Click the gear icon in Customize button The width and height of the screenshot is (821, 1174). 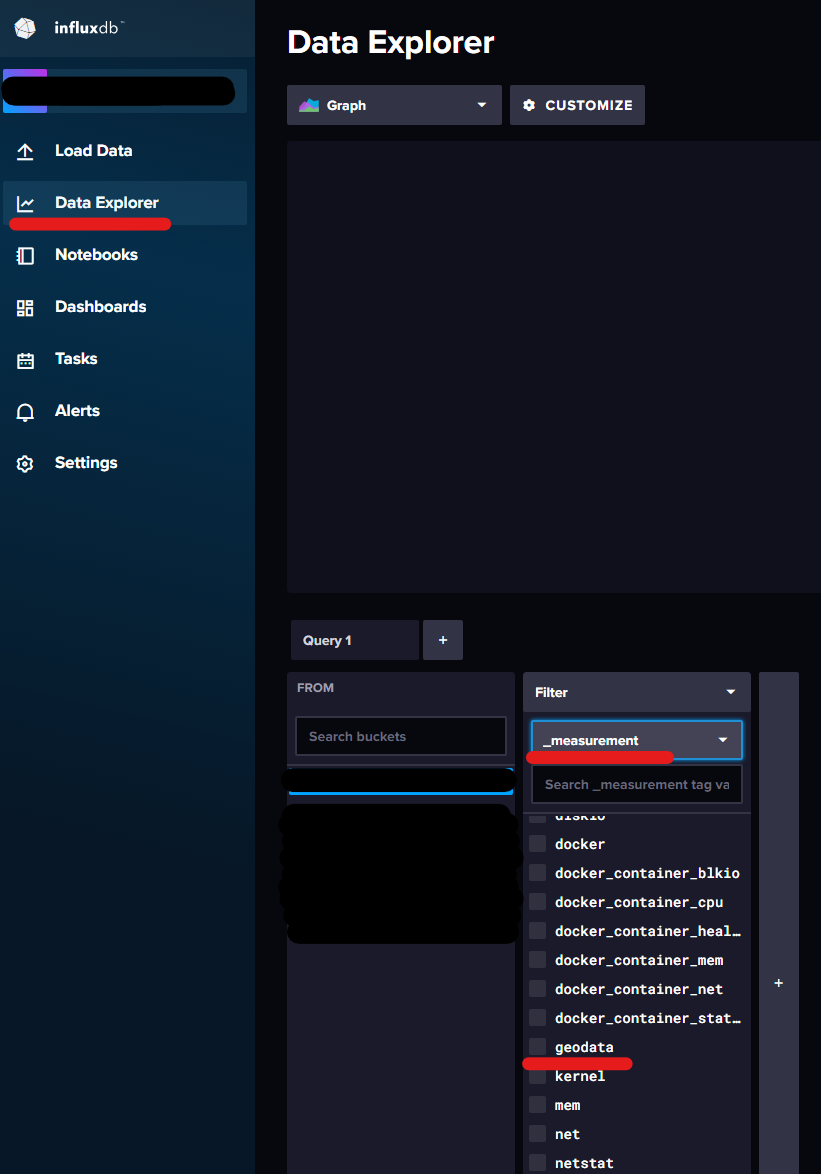(529, 106)
